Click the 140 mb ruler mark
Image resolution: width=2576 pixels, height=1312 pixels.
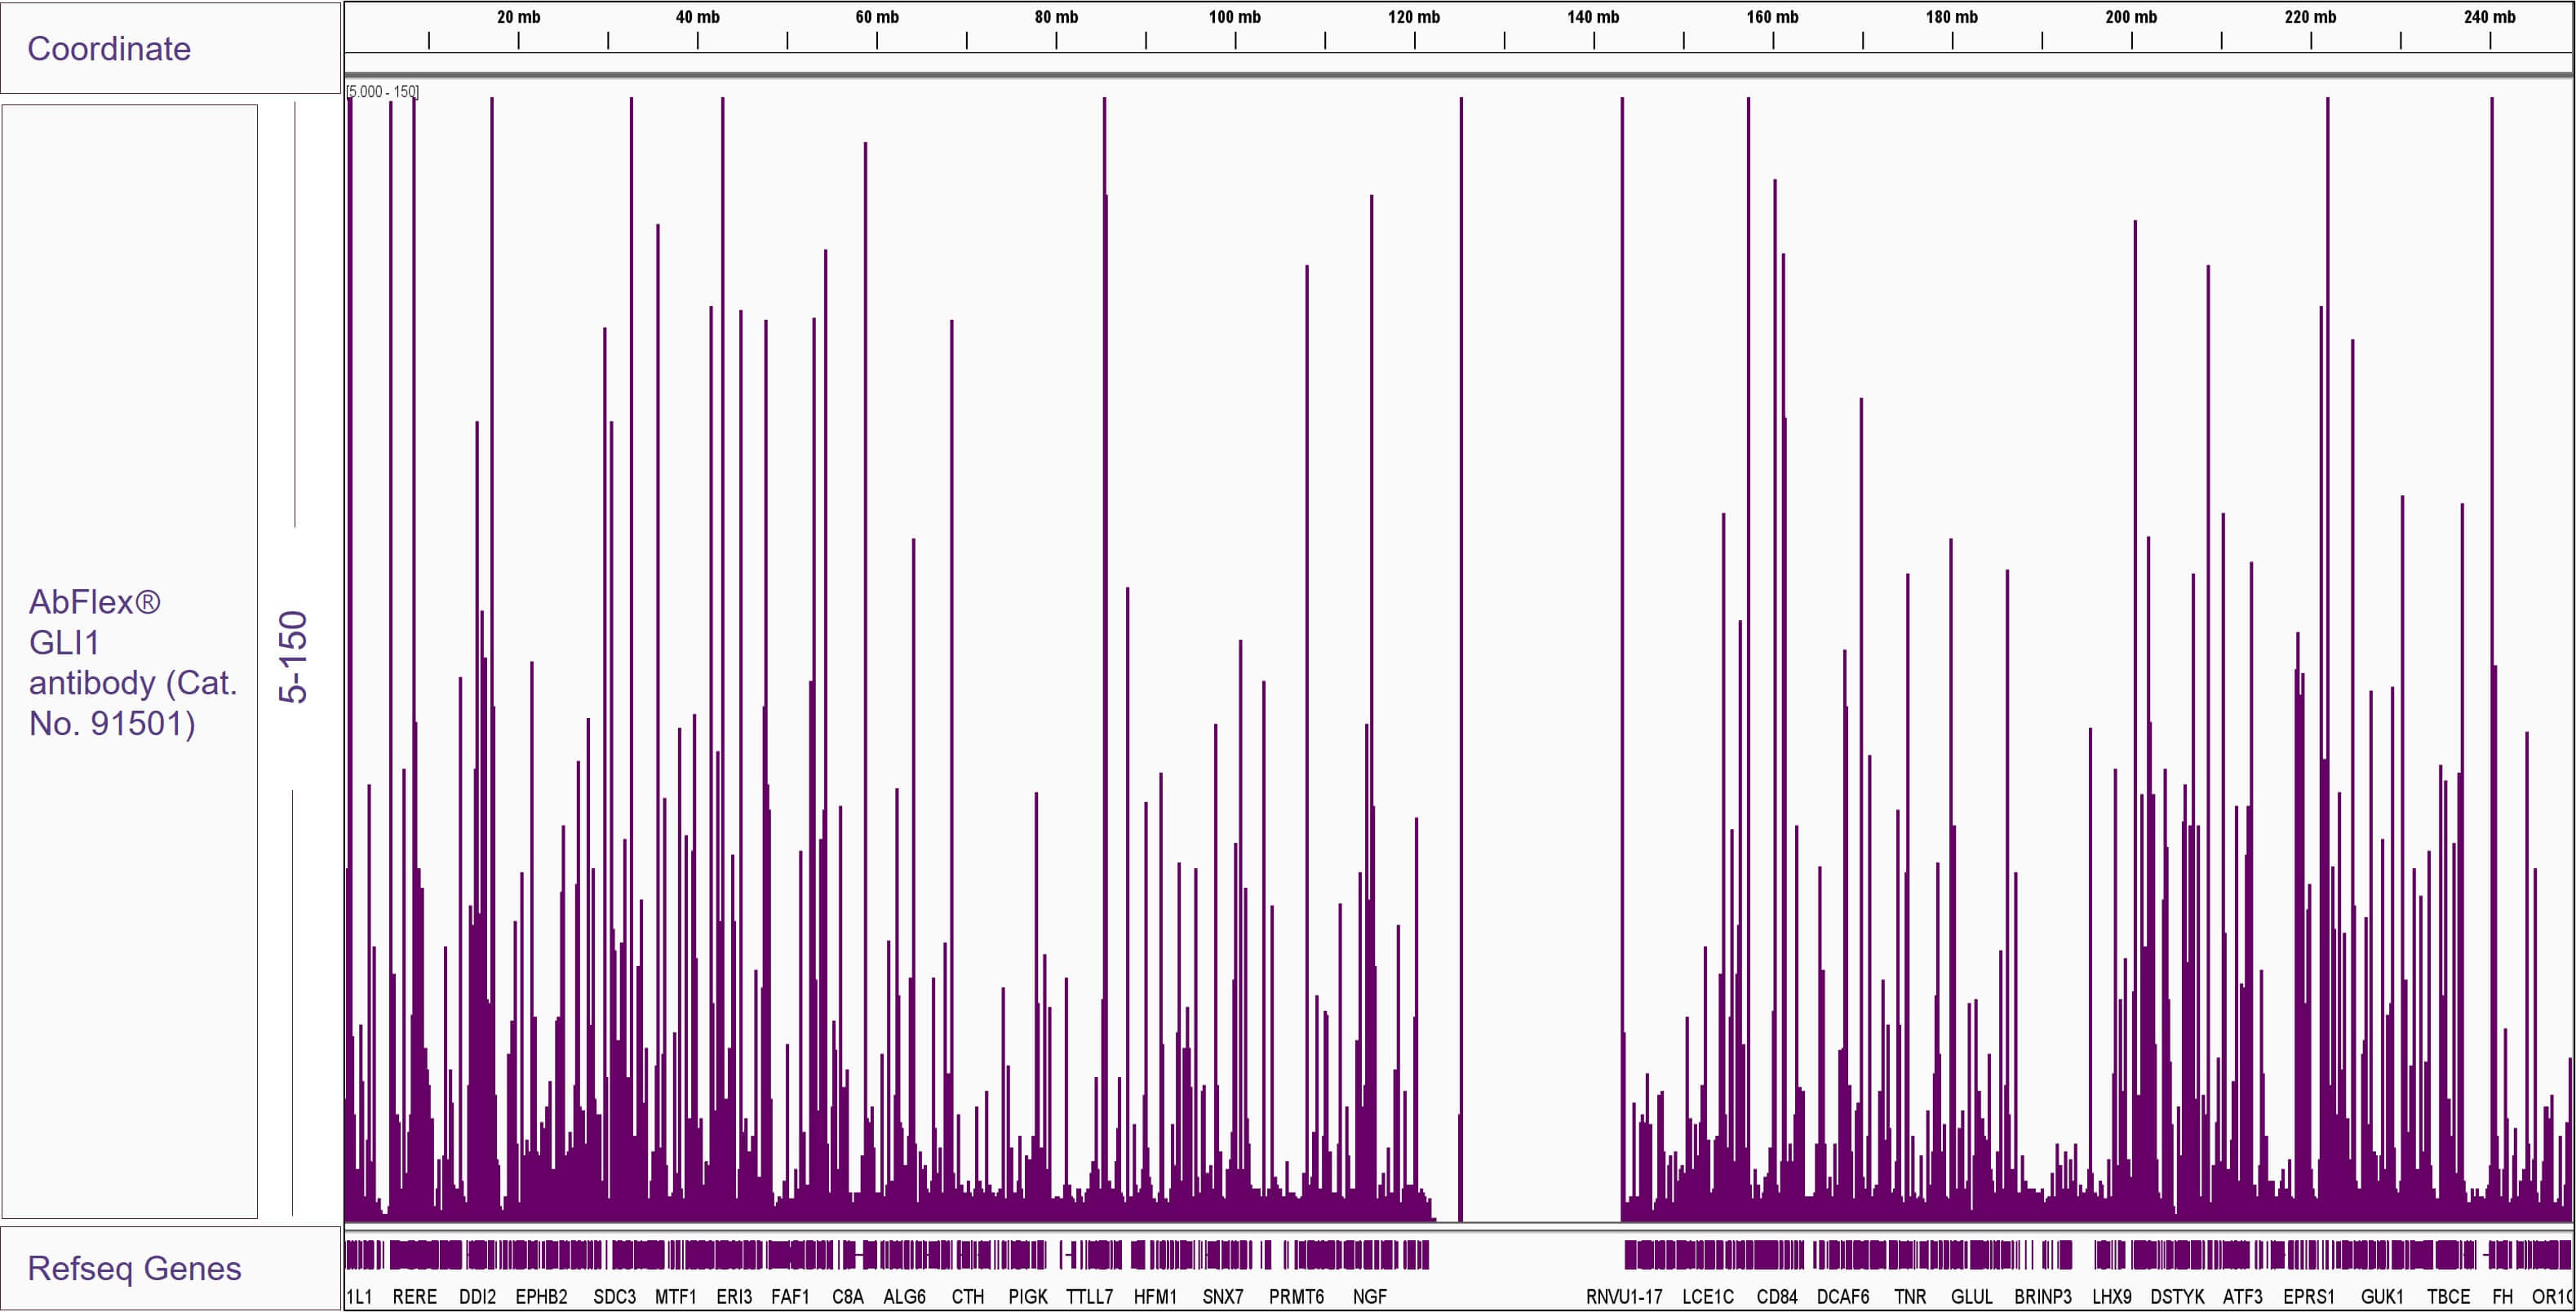pos(1593,17)
